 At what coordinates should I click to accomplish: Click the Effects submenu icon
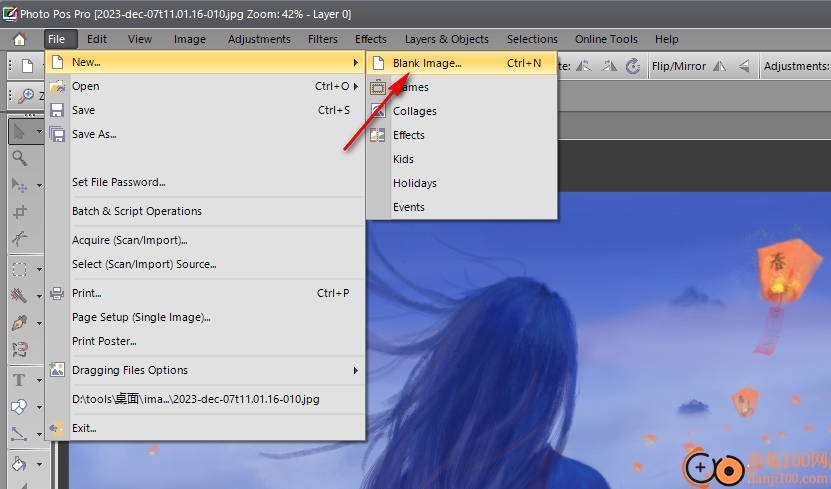[x=378, y=135]
